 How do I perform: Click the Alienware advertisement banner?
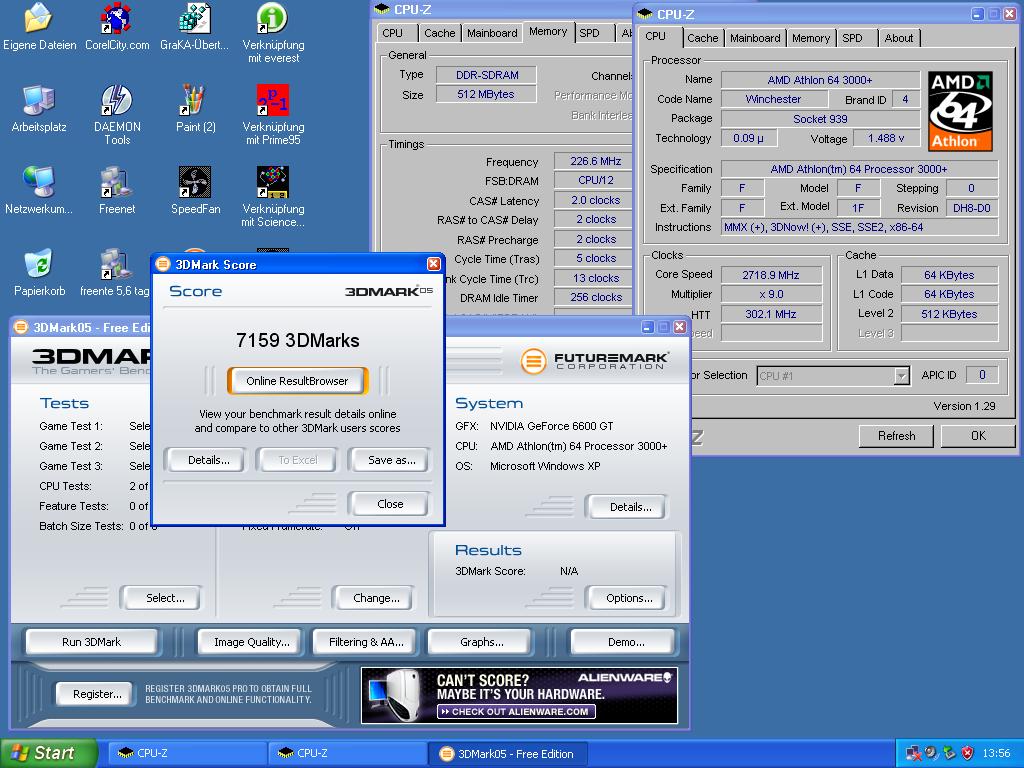[519, 695]
